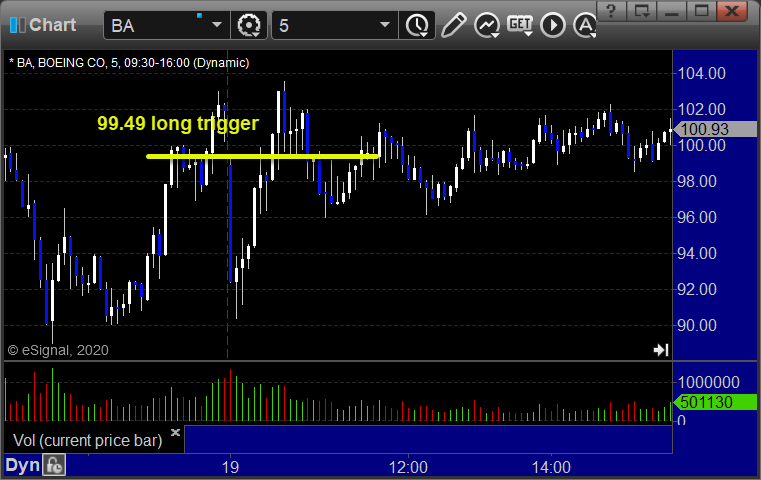The width and height of the screenshot is (761, 480).
Task: Click the 92.00 price axis label
Action: click(697, 289)
